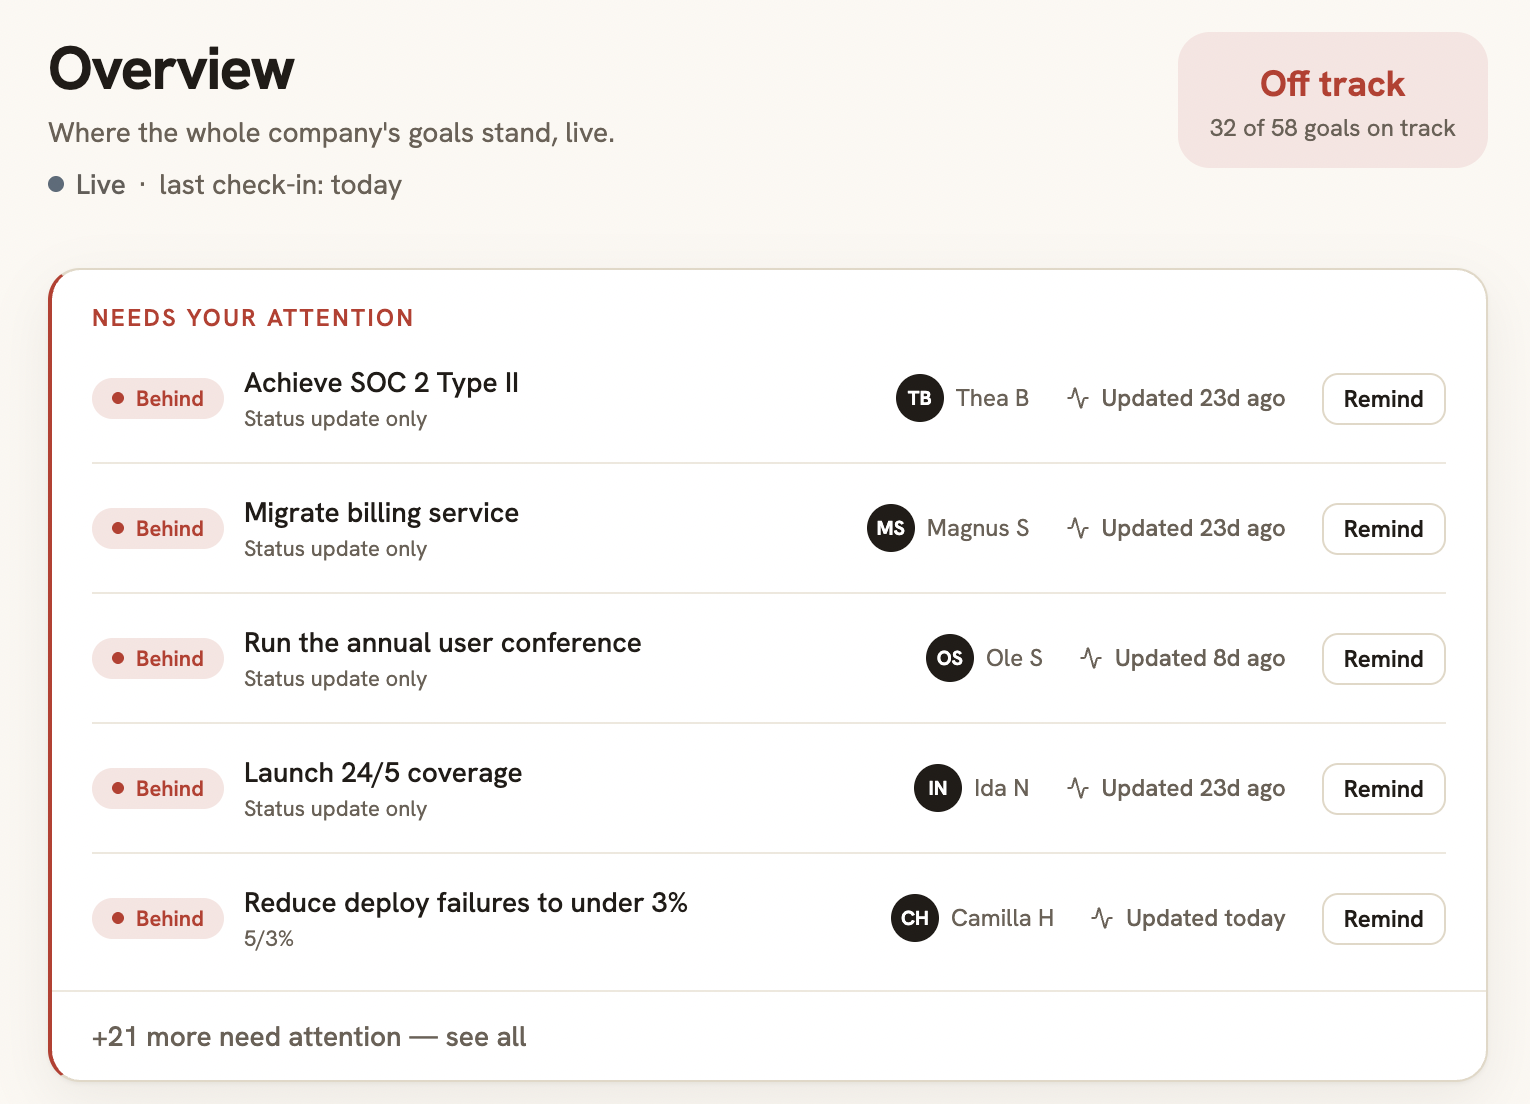Viewport: 1530px width, 1104px height.
Task: Click the name 'Camilla H'
Action: (1002, 918)
